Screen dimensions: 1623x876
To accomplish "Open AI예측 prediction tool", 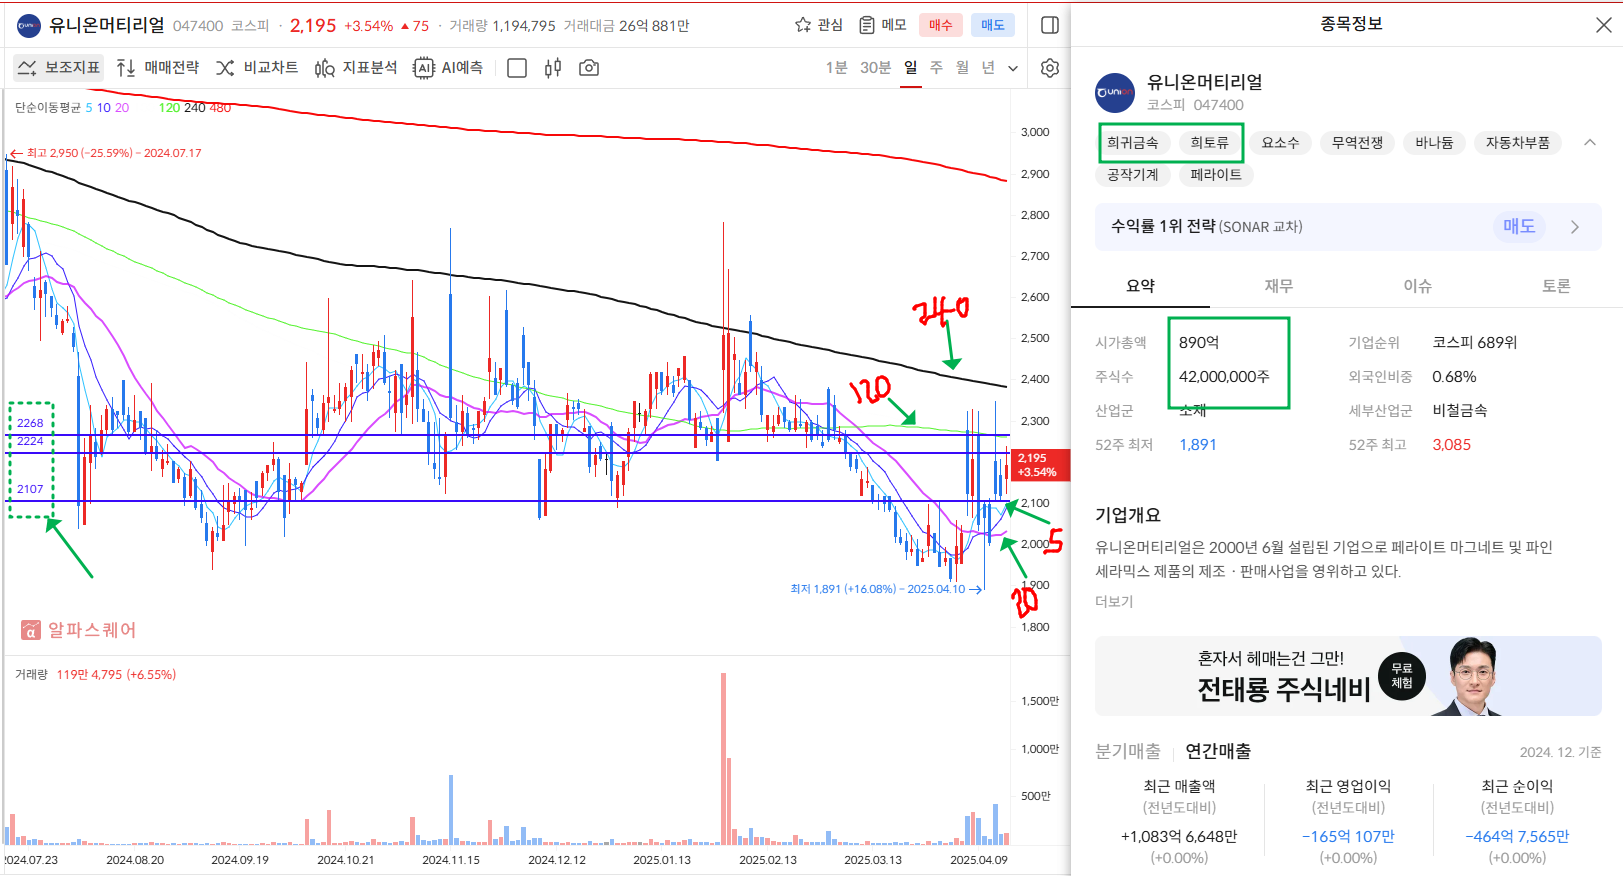I will [448, 68].
